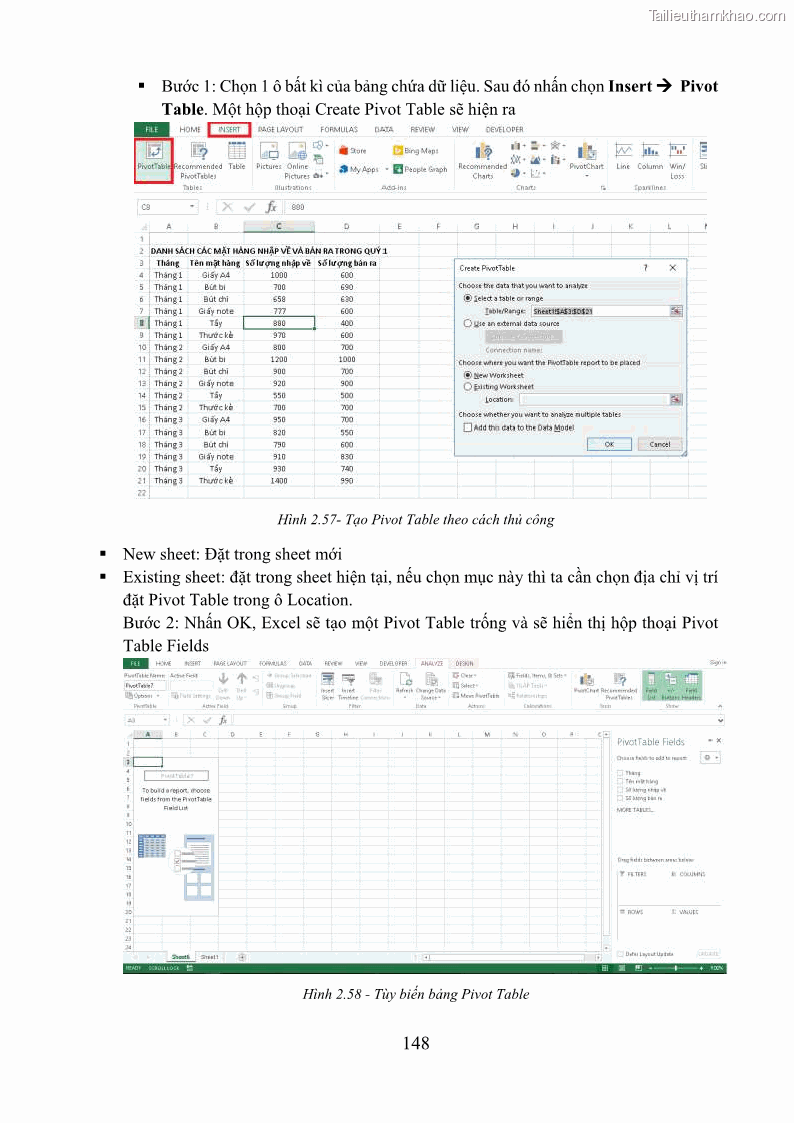Check 'Add this data to the Data Model'
This screenshot has width=794, height=1123.
click(x=468, y=427)
